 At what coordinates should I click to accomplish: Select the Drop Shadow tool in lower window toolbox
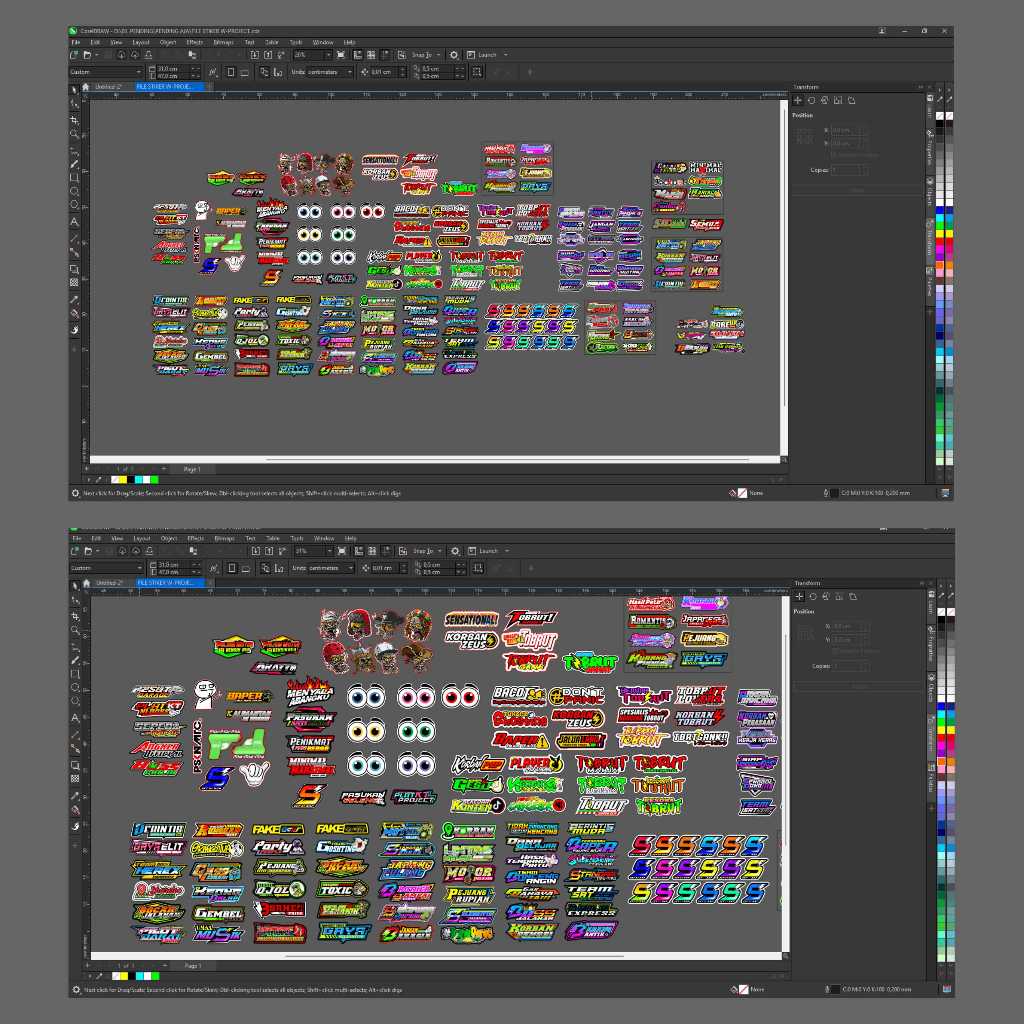(x=75, y=765)
